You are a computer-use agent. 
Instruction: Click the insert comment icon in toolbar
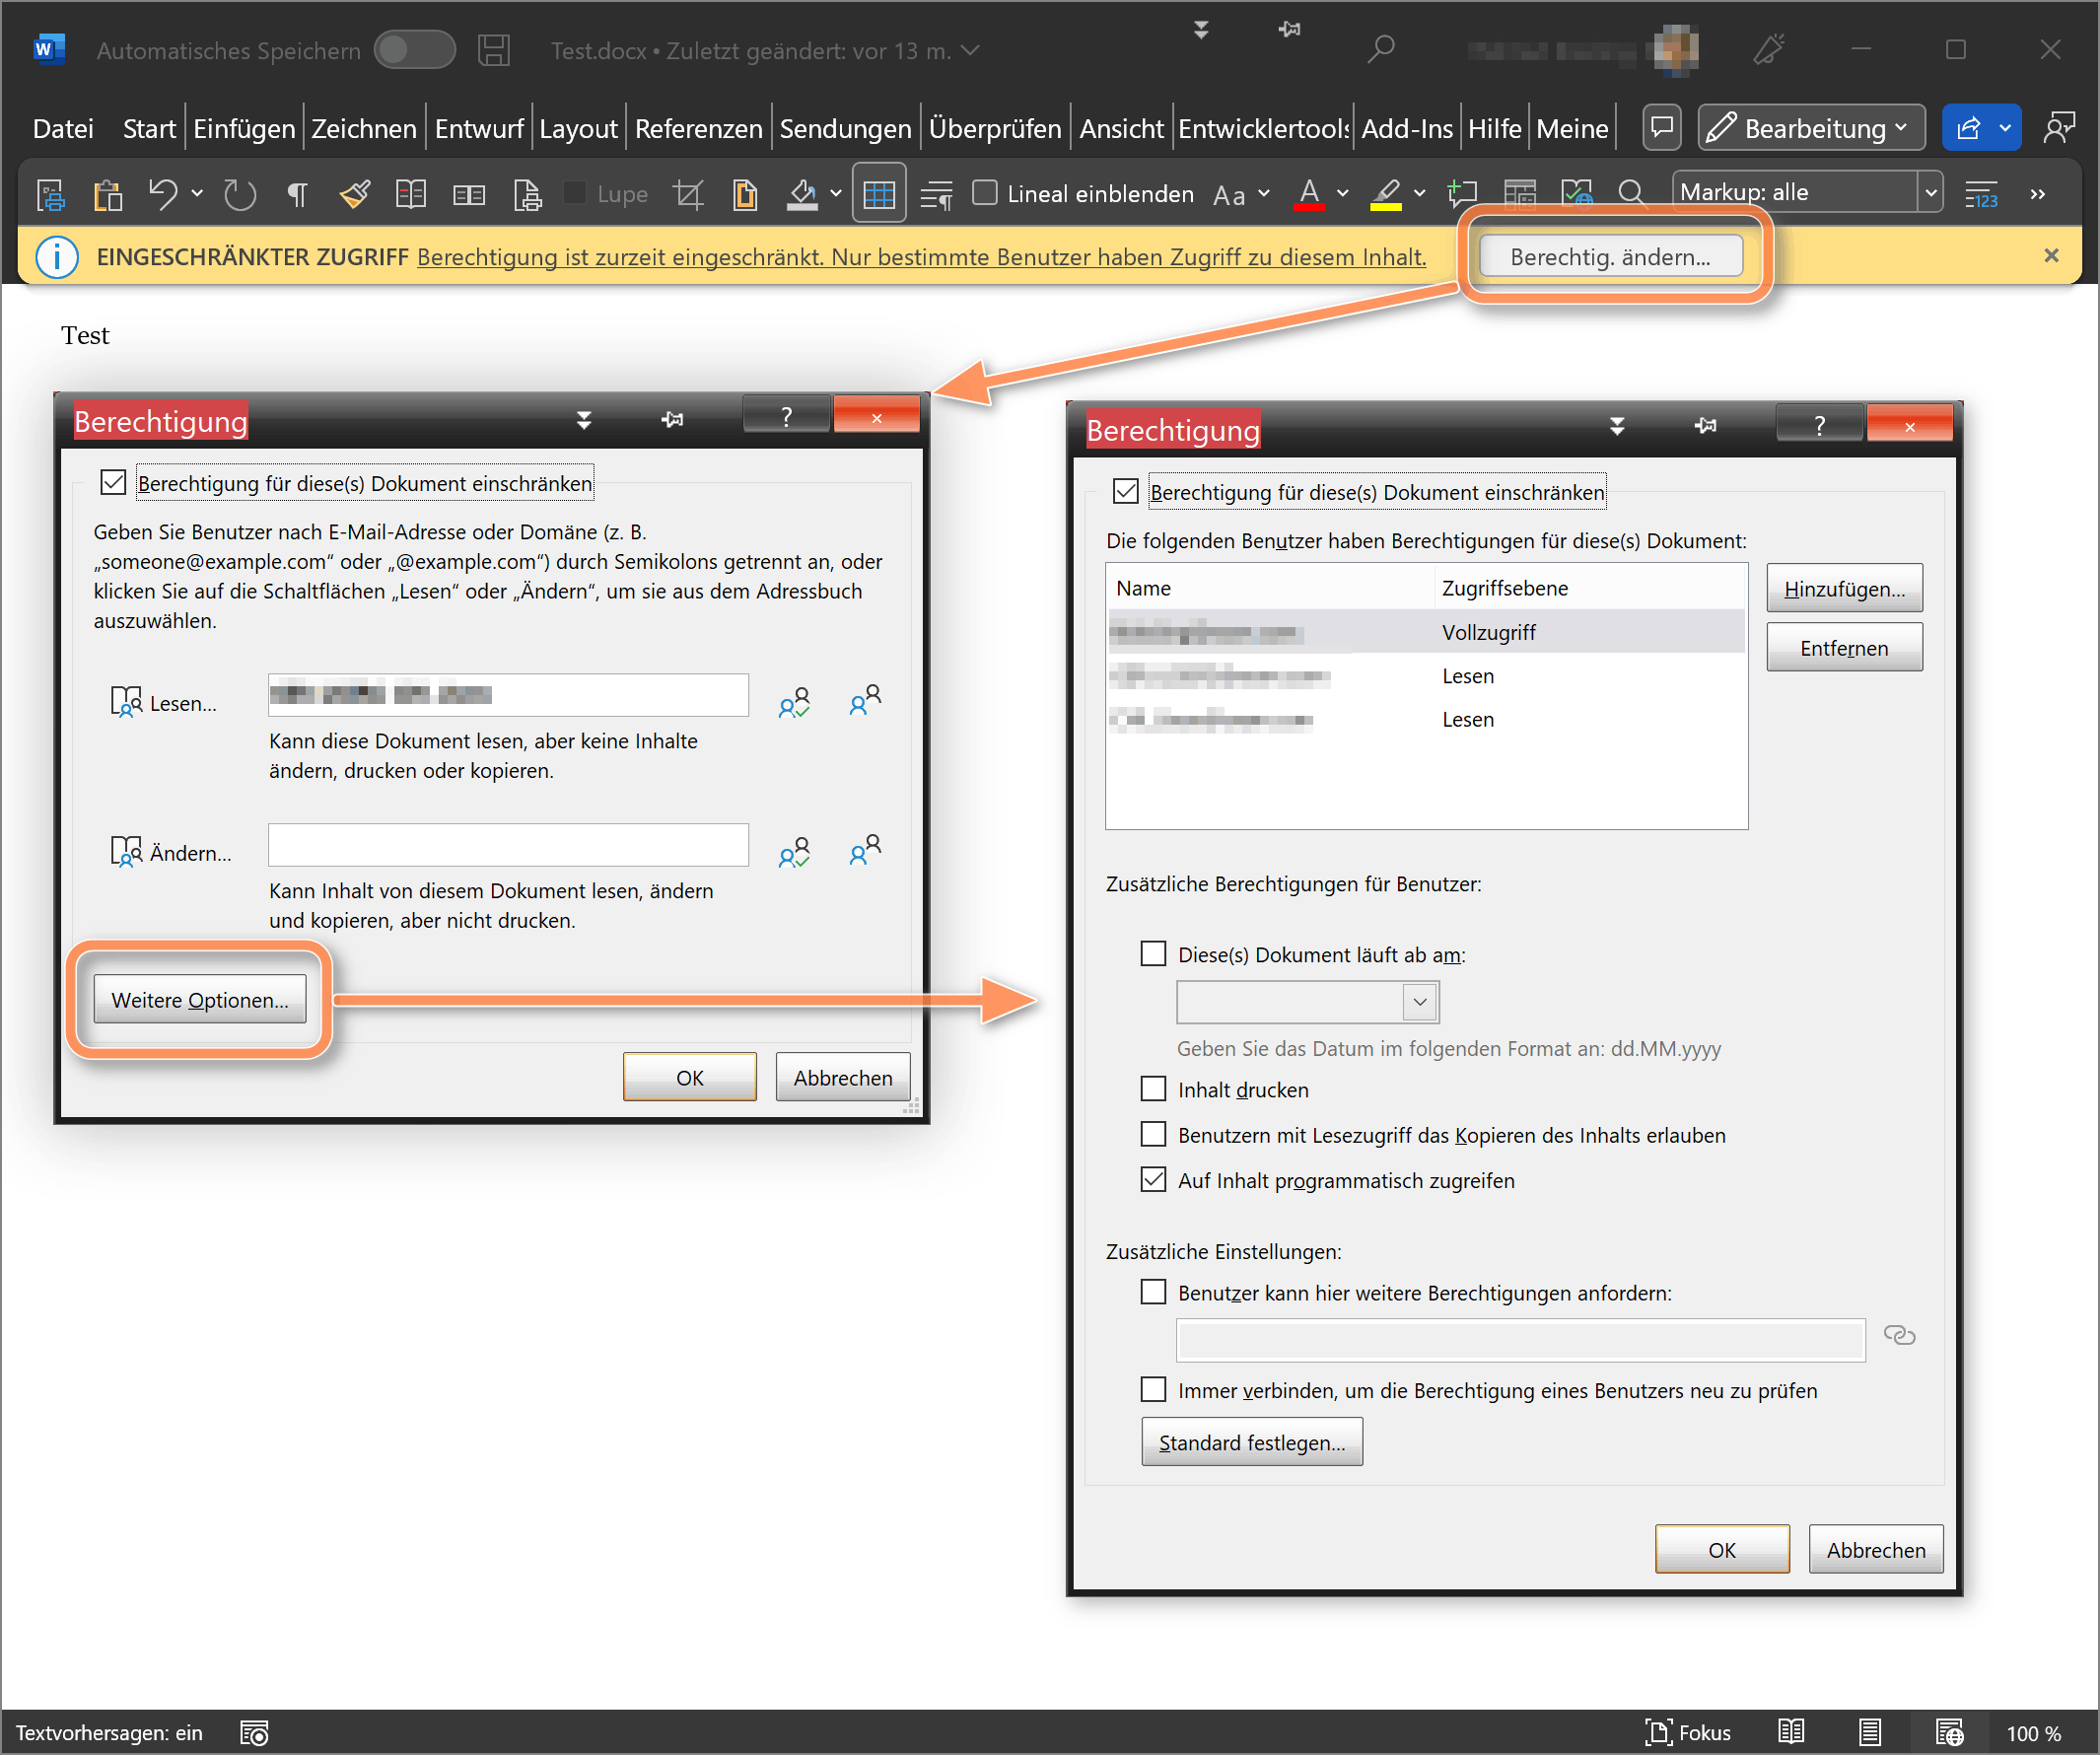pyautogui.click(x=1462, y=194)
